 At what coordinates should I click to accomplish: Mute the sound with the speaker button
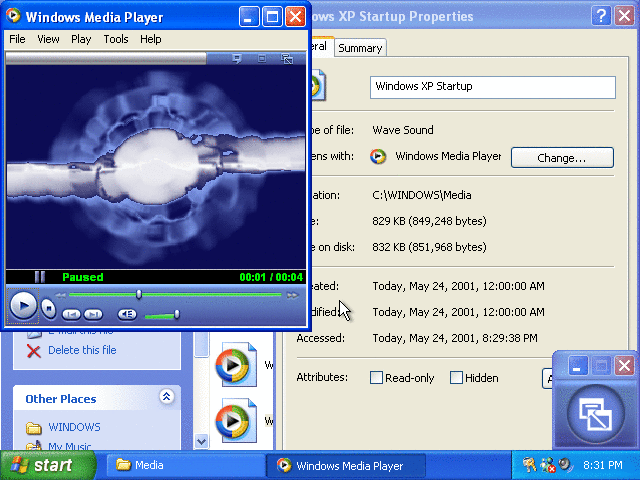[127, 314]
